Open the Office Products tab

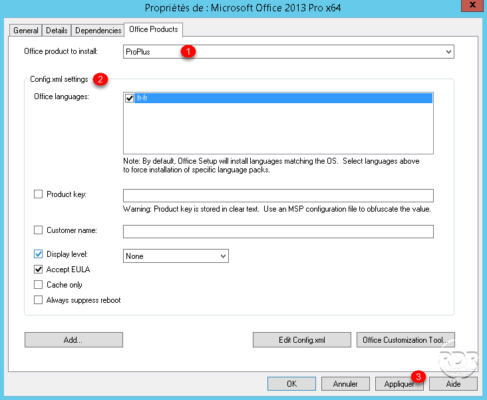coord(153,29)
